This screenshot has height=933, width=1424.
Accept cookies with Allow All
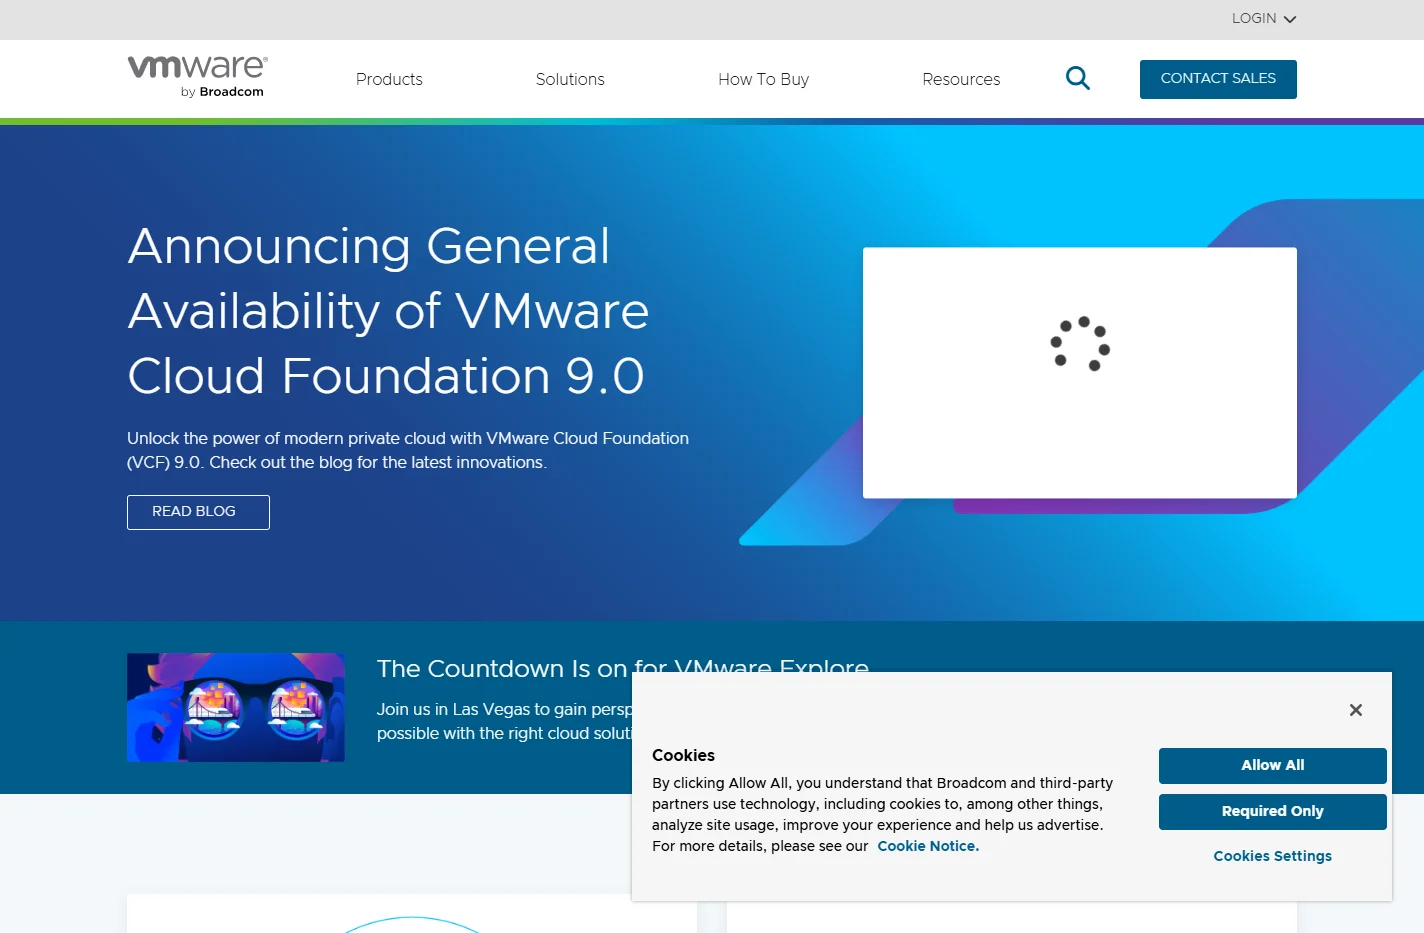(1272, 766)
